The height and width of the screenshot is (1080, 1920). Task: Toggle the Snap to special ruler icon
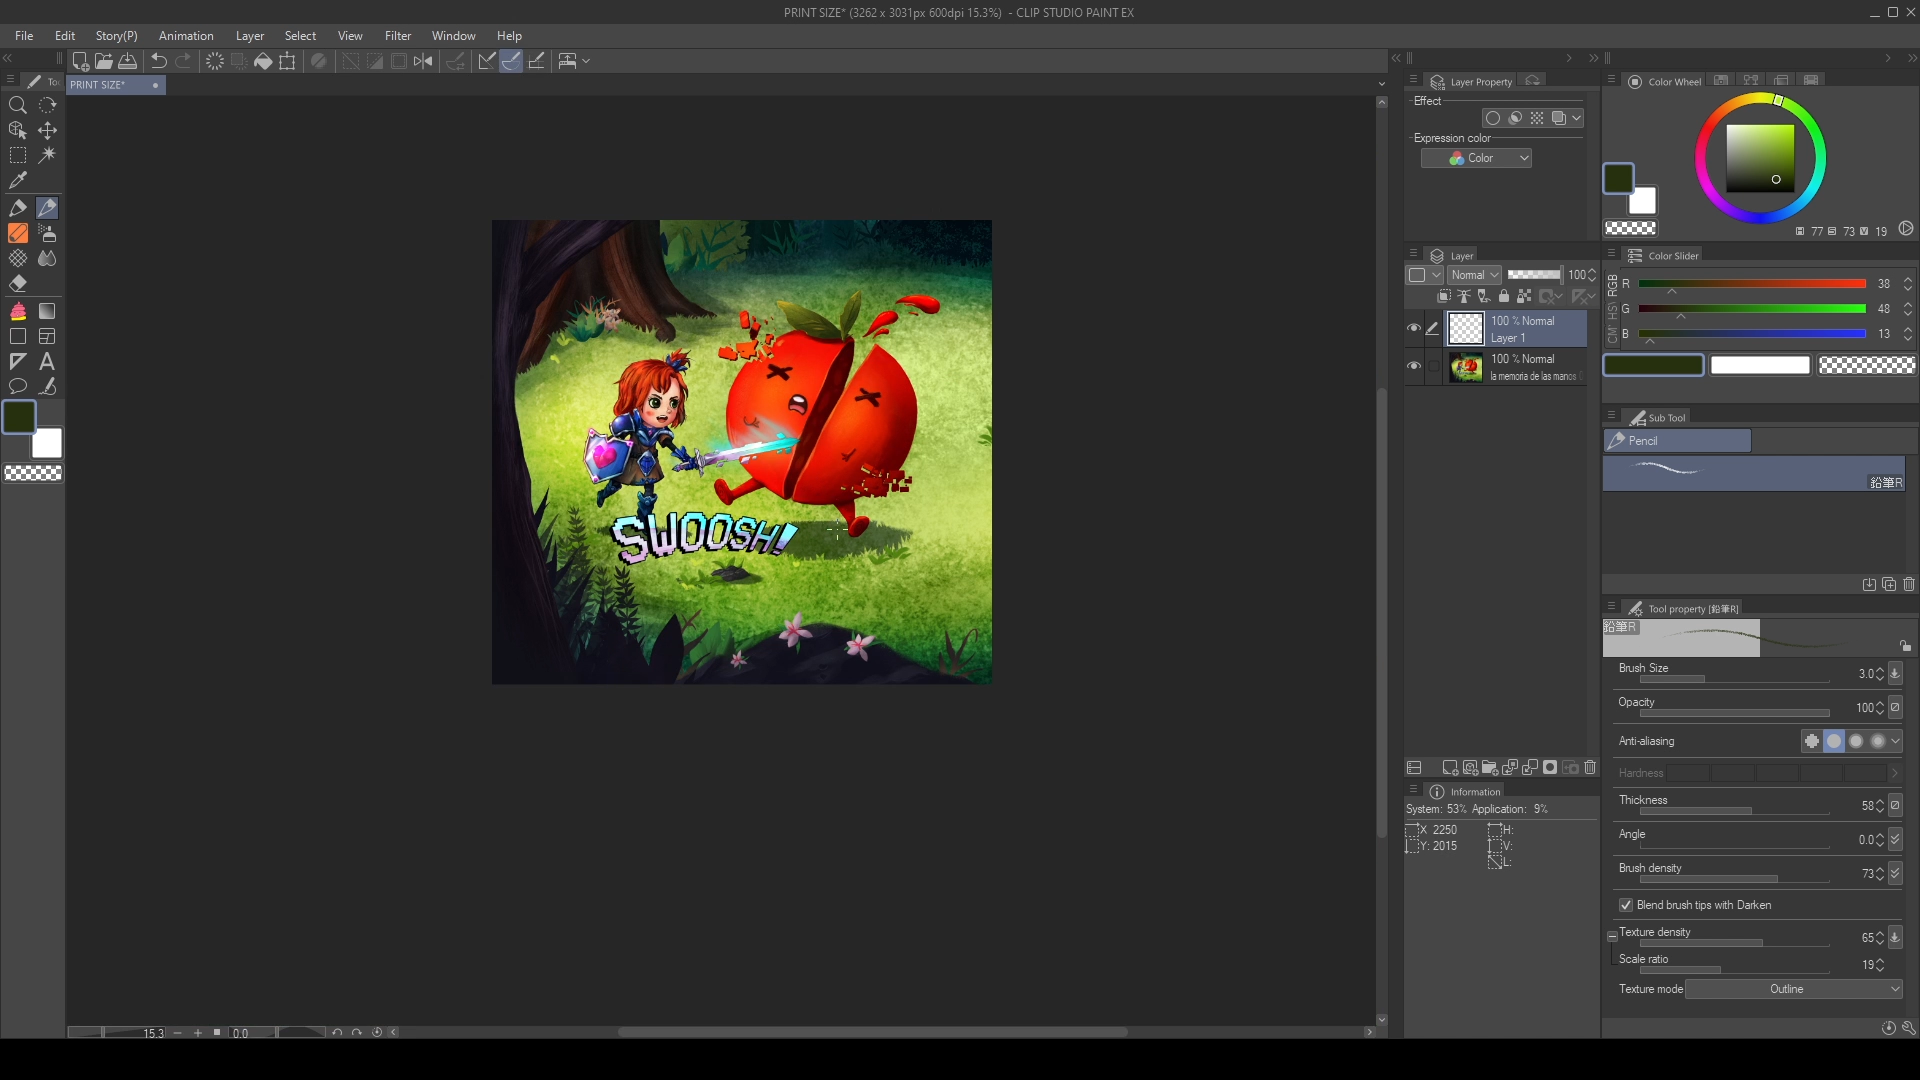click(511, 61)
